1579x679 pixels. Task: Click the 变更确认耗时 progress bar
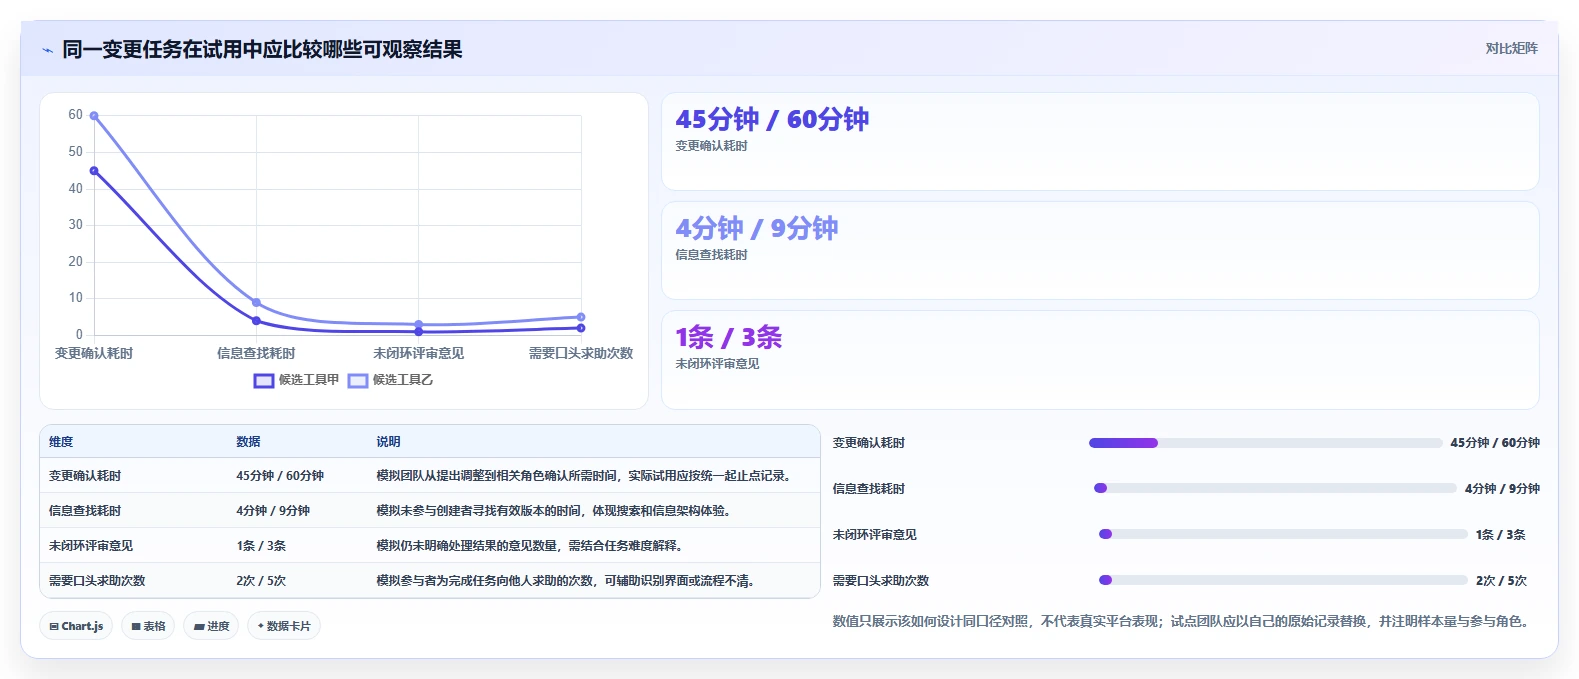[x=1265, y=442]
